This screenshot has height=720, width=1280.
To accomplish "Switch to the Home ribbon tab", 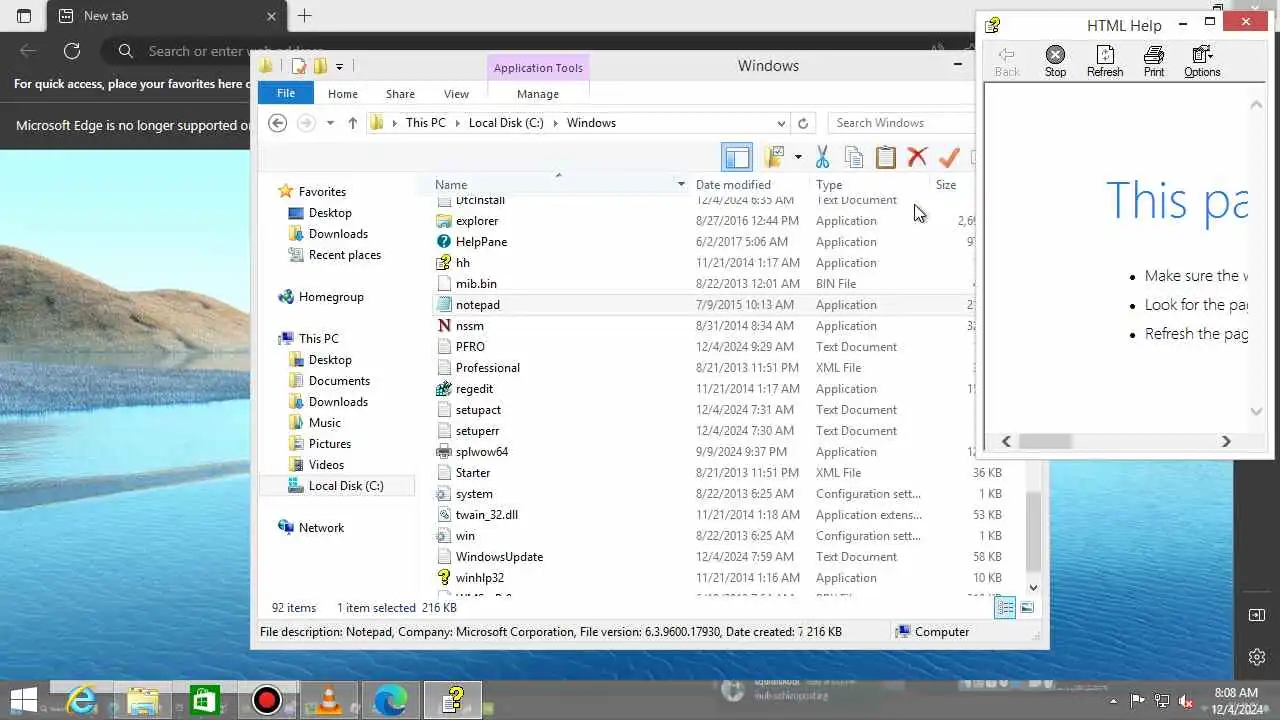I will coord(343,94).
